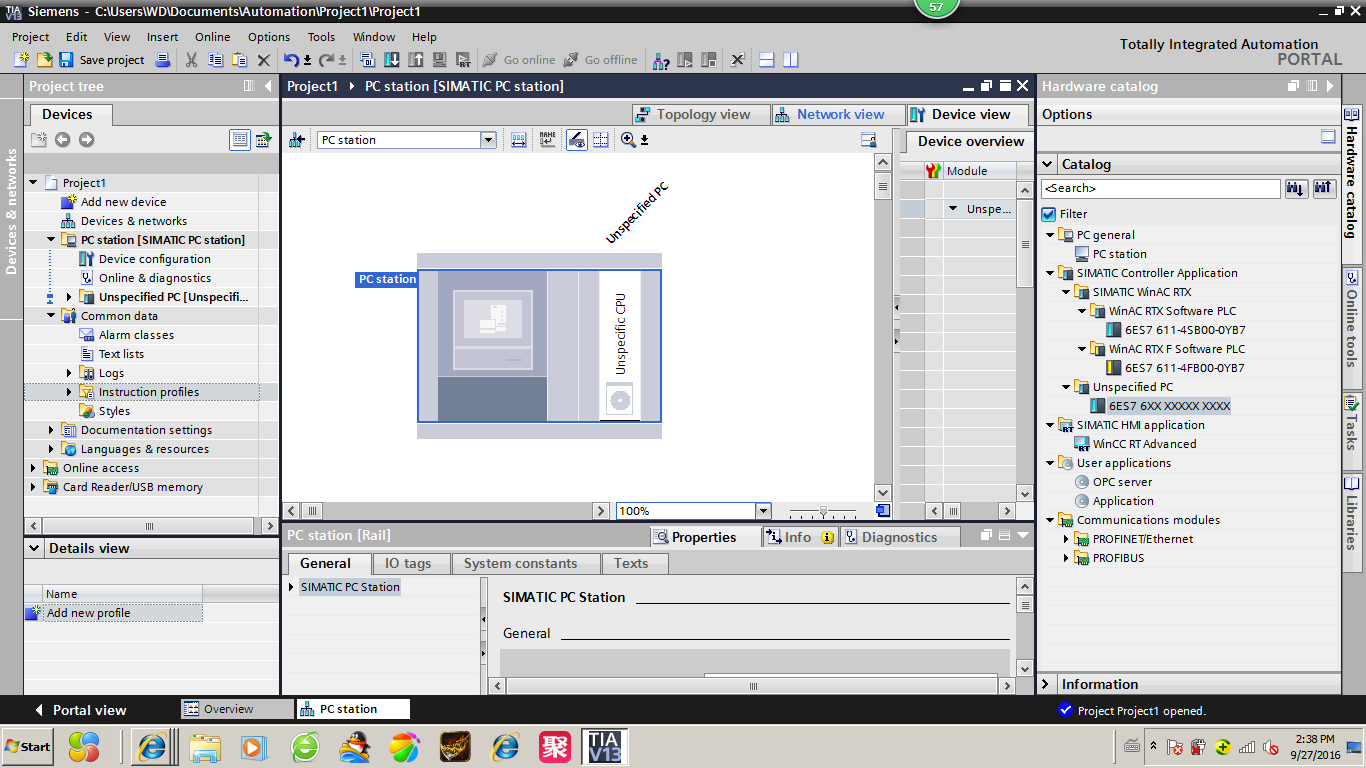Search upward in the hardware catalog
1366x768 pixels.
1324,188
